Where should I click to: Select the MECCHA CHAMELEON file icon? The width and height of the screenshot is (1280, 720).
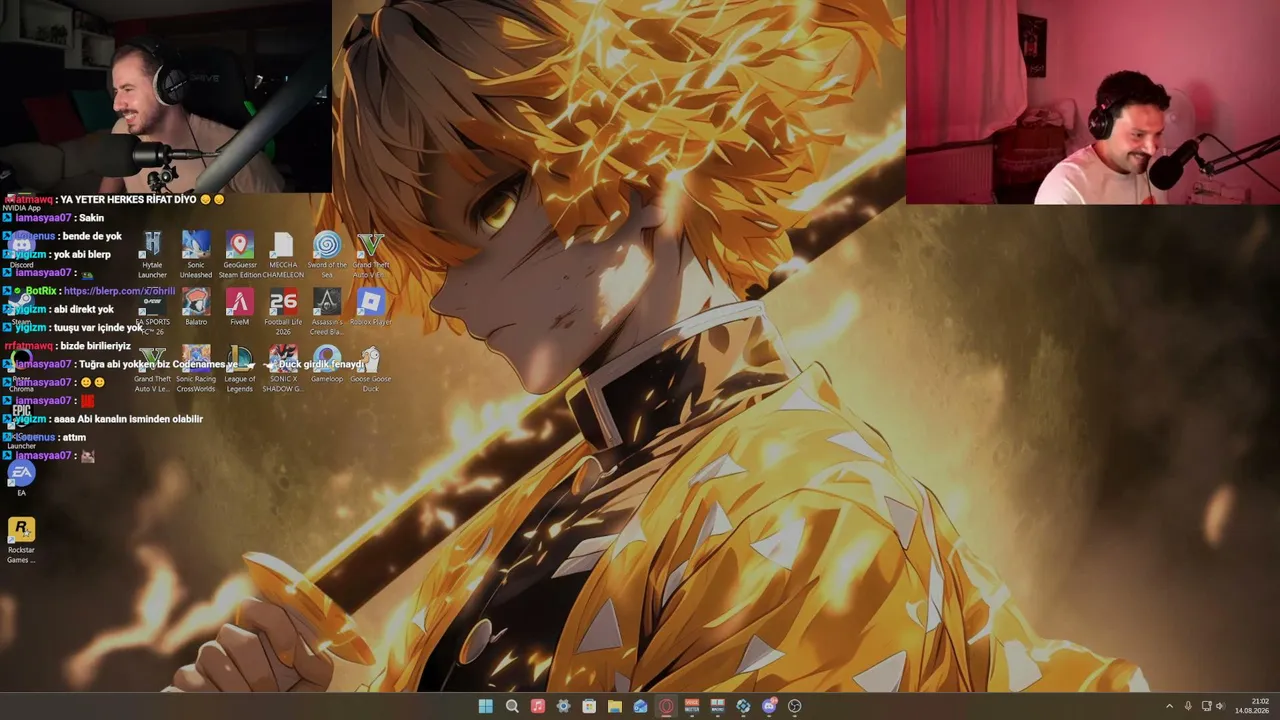coord(283,255)
